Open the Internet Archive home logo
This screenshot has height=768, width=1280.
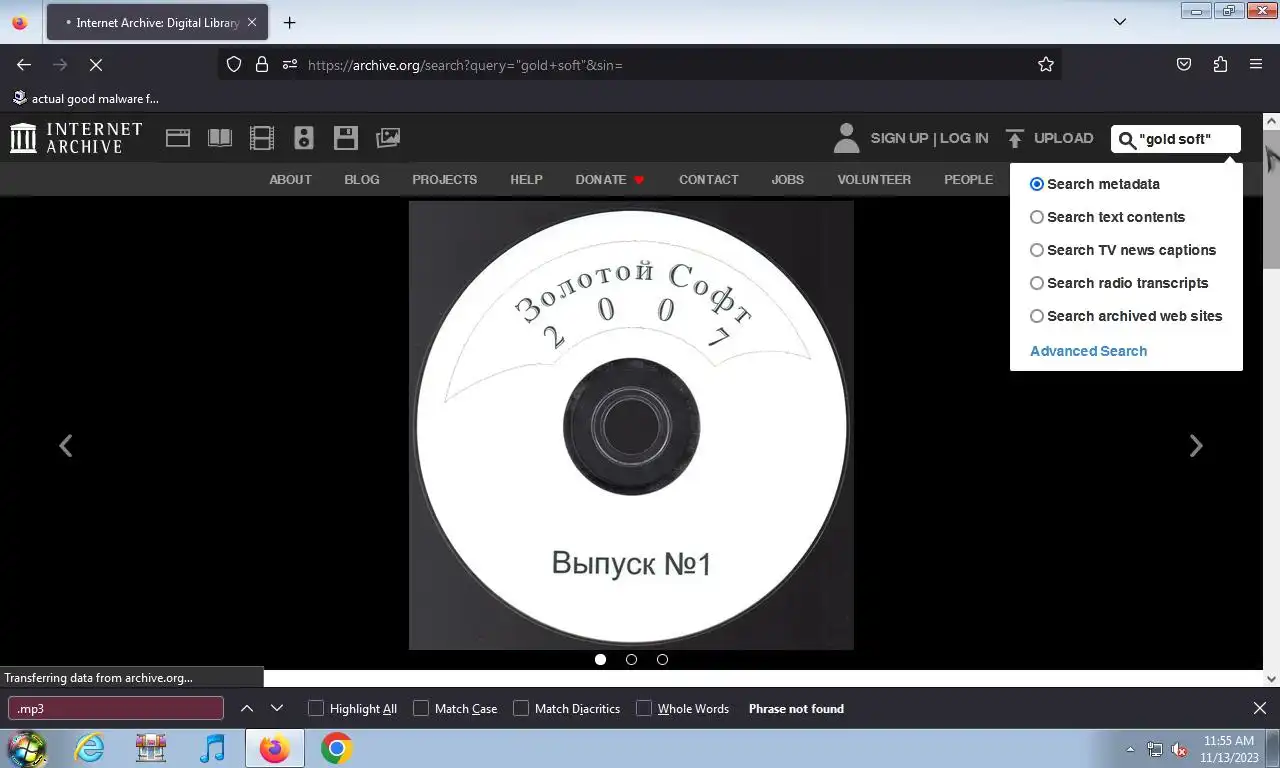(76, 138)
